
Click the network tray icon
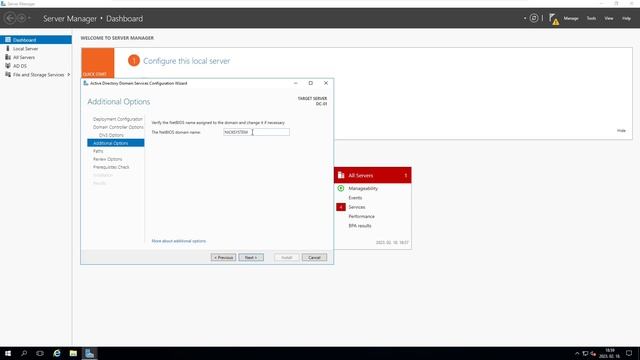point(585,353)
